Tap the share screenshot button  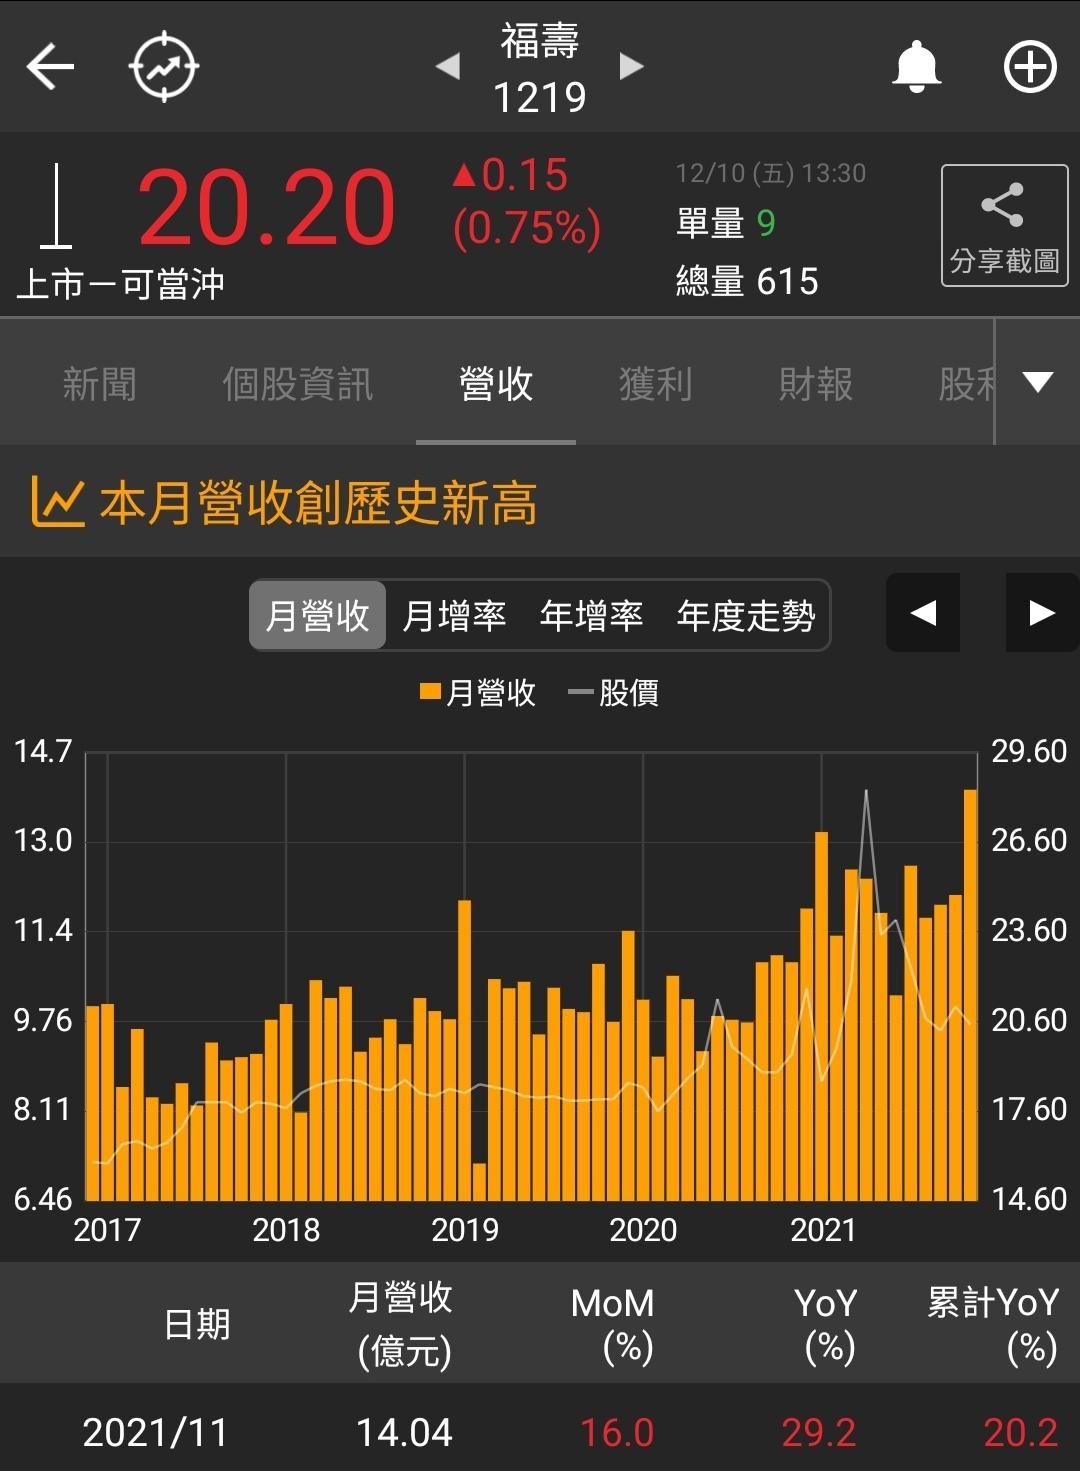(1004, 225)
